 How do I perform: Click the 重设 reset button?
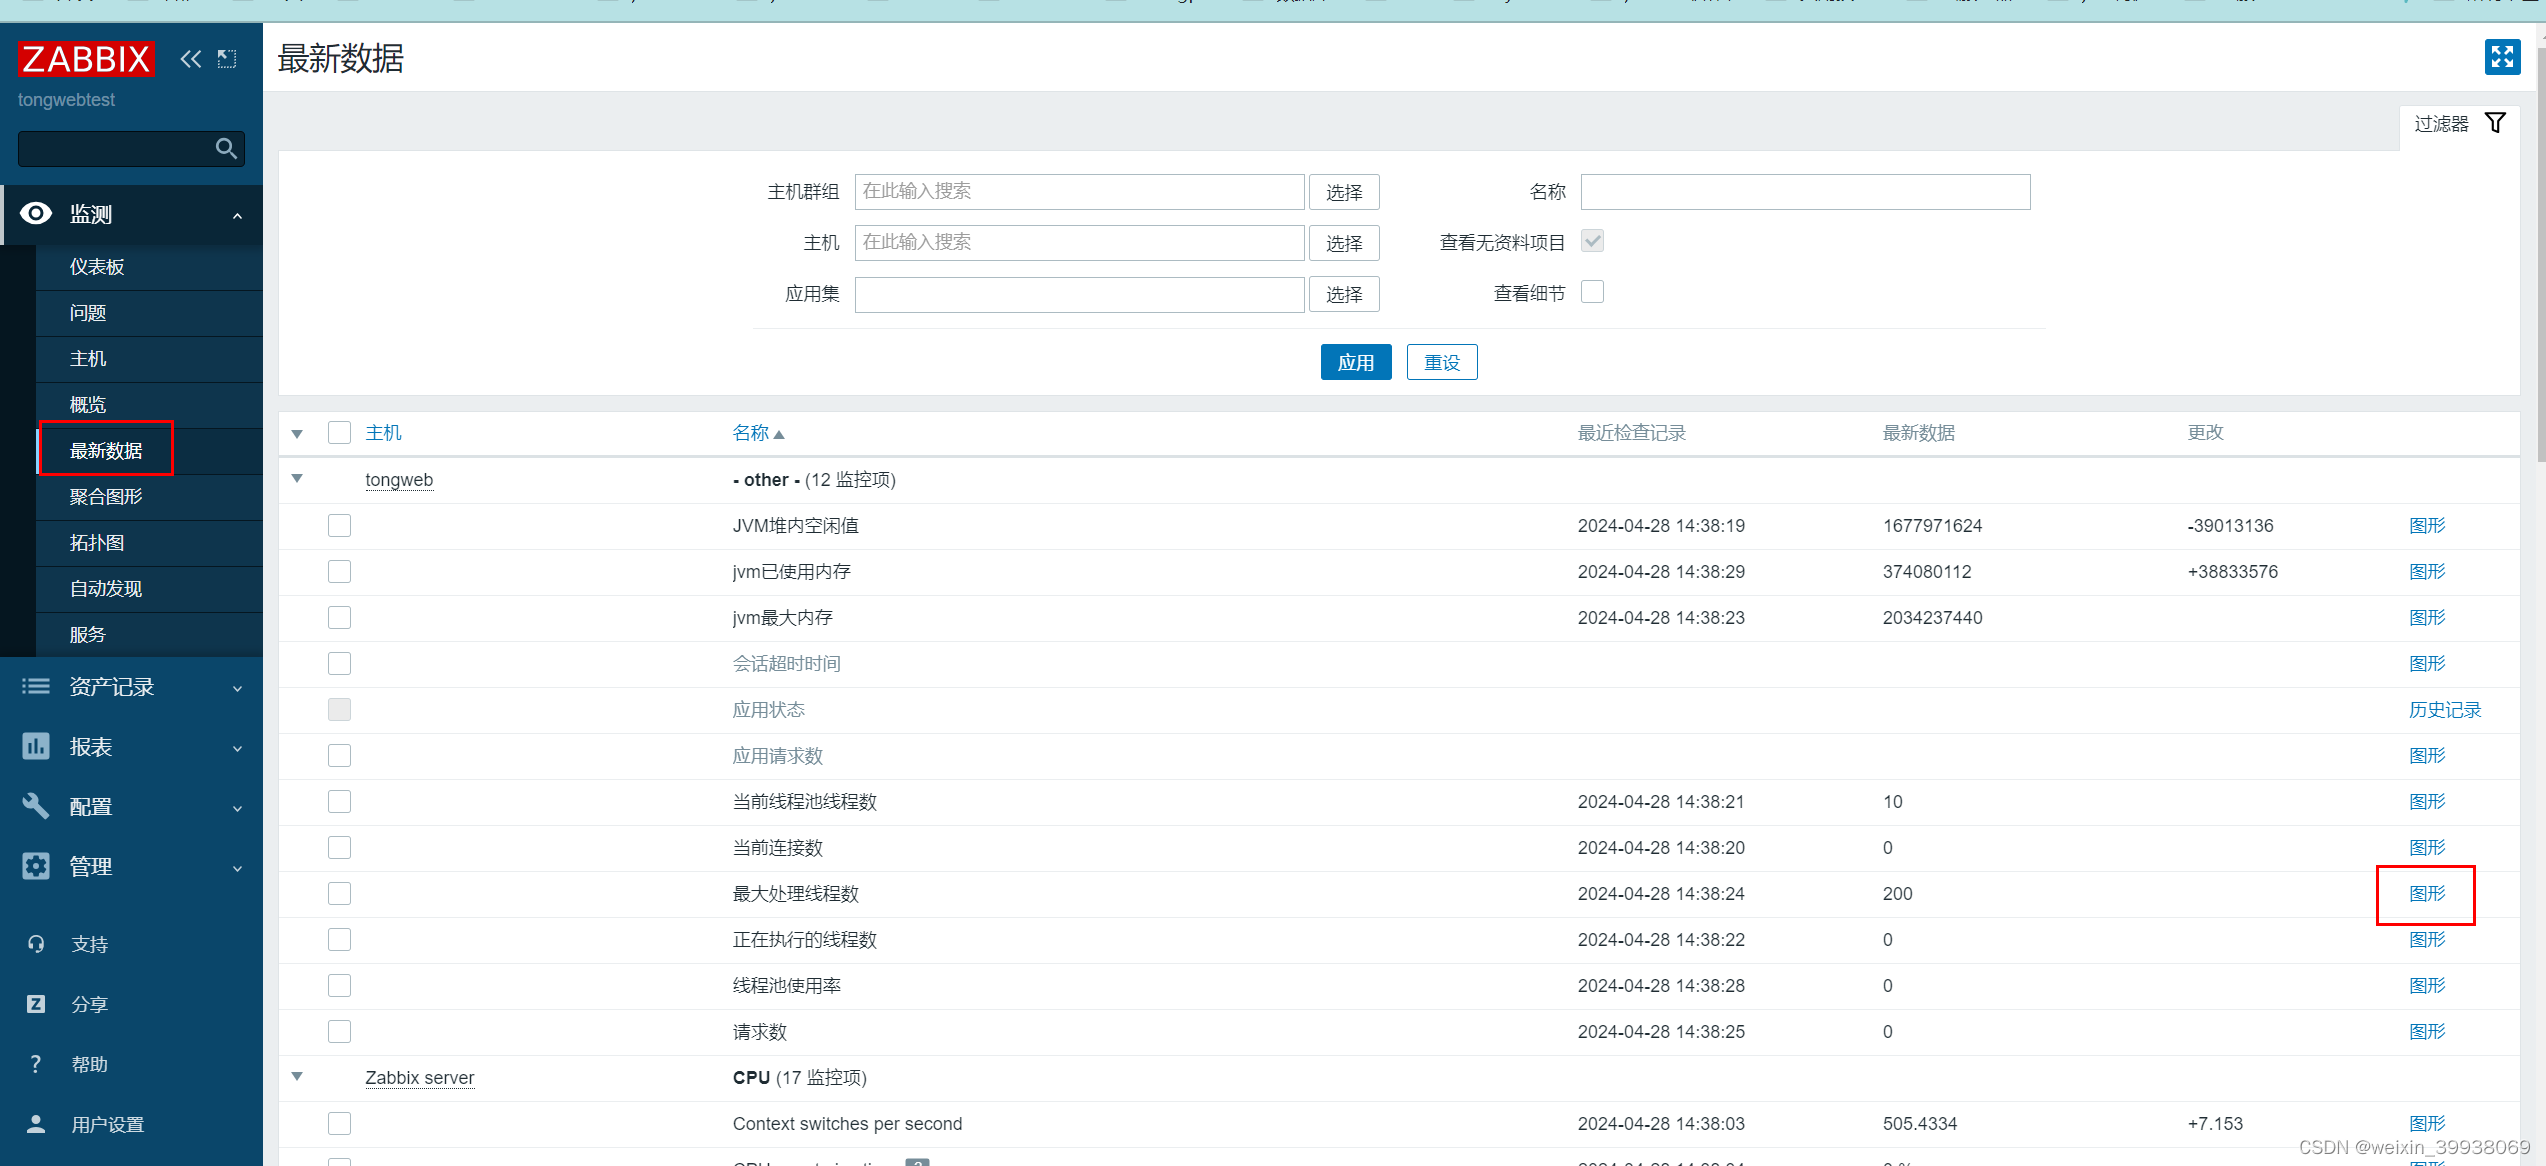(1442, 362)
